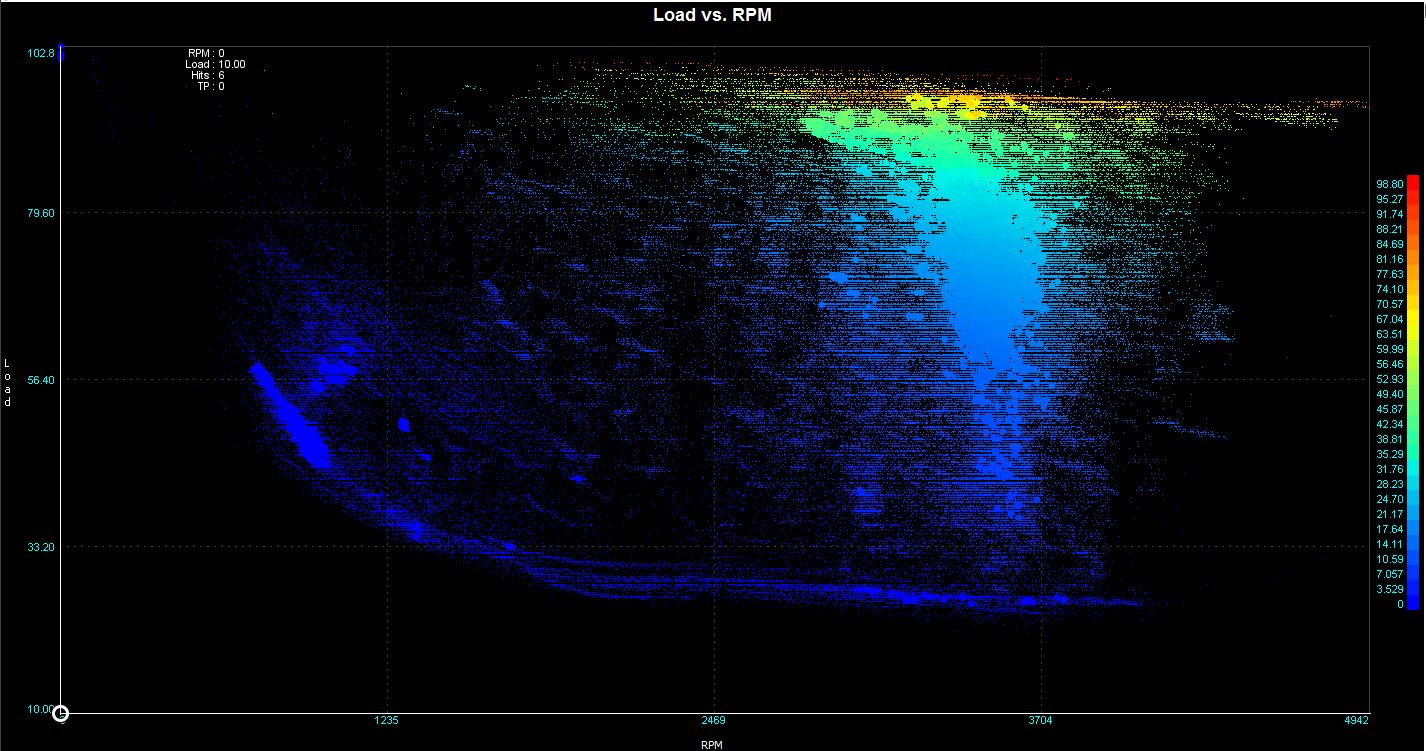Click the 3704 RPM axis tick label
Screen dimensions: 1426x751
click(1040, 720)
